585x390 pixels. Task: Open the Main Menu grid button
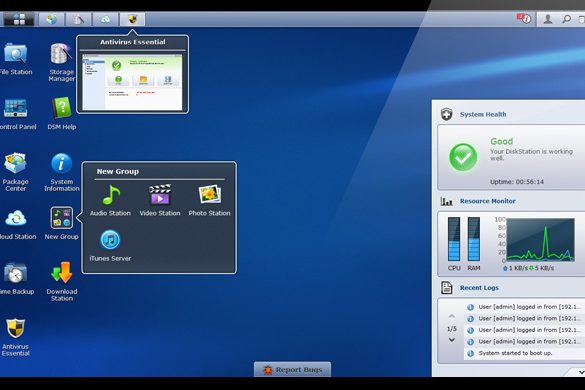[x=19, y=19]
